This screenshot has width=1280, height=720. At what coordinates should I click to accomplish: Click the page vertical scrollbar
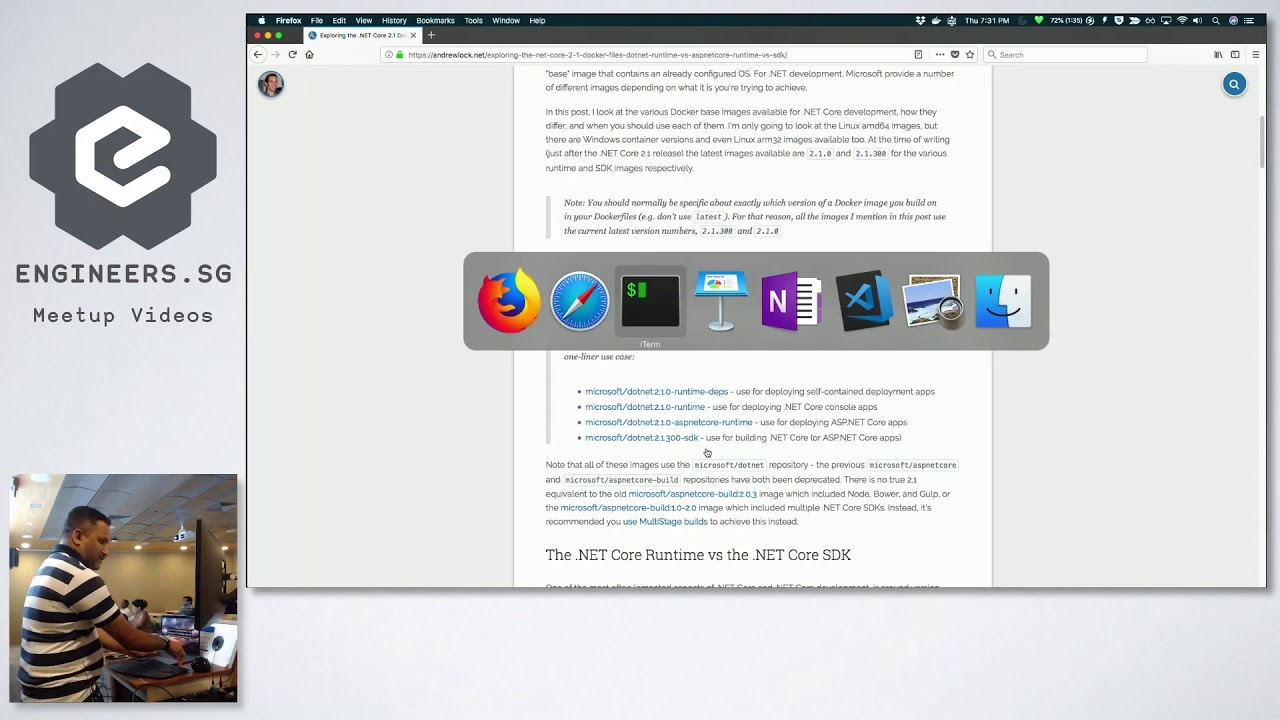tap(1262, 140)
